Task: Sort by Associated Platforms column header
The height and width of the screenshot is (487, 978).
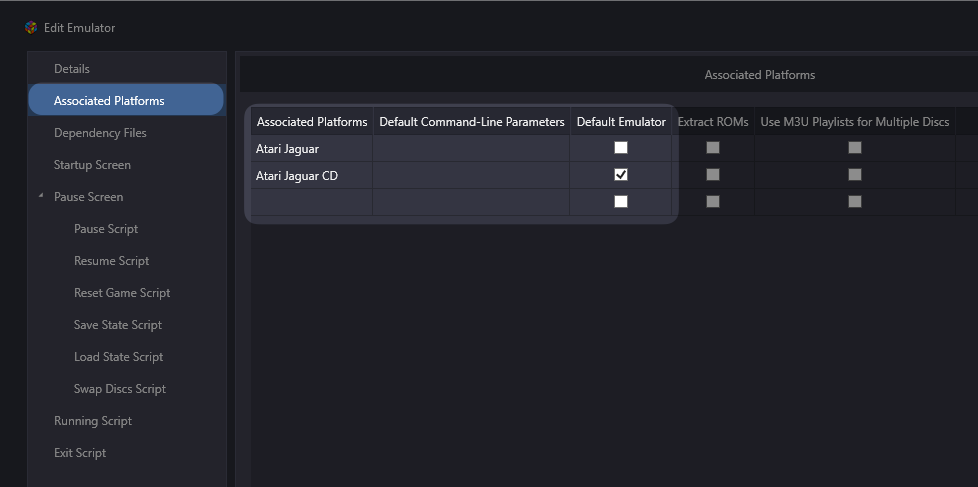Action: [312, 122]
